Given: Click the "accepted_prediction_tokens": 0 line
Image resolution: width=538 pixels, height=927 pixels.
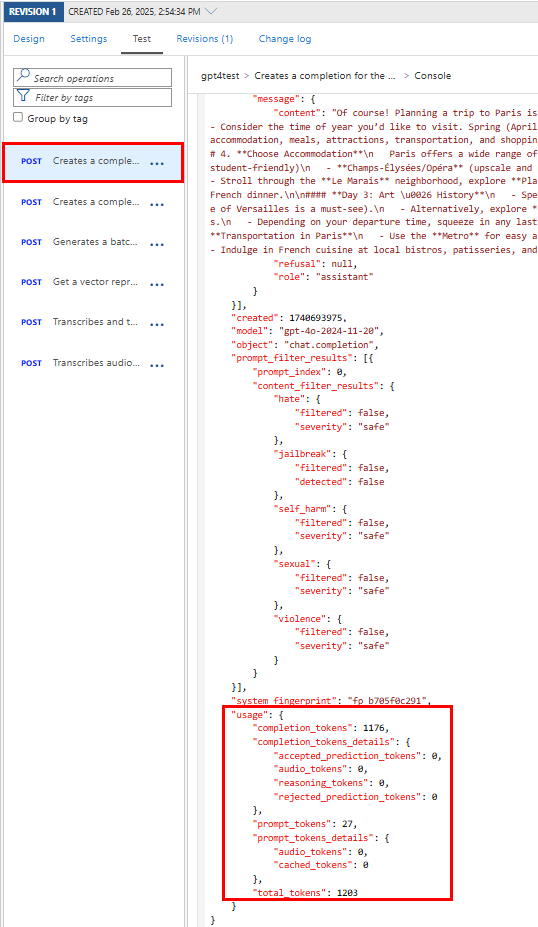Looking at the screenshot, I should coord(358,756).
